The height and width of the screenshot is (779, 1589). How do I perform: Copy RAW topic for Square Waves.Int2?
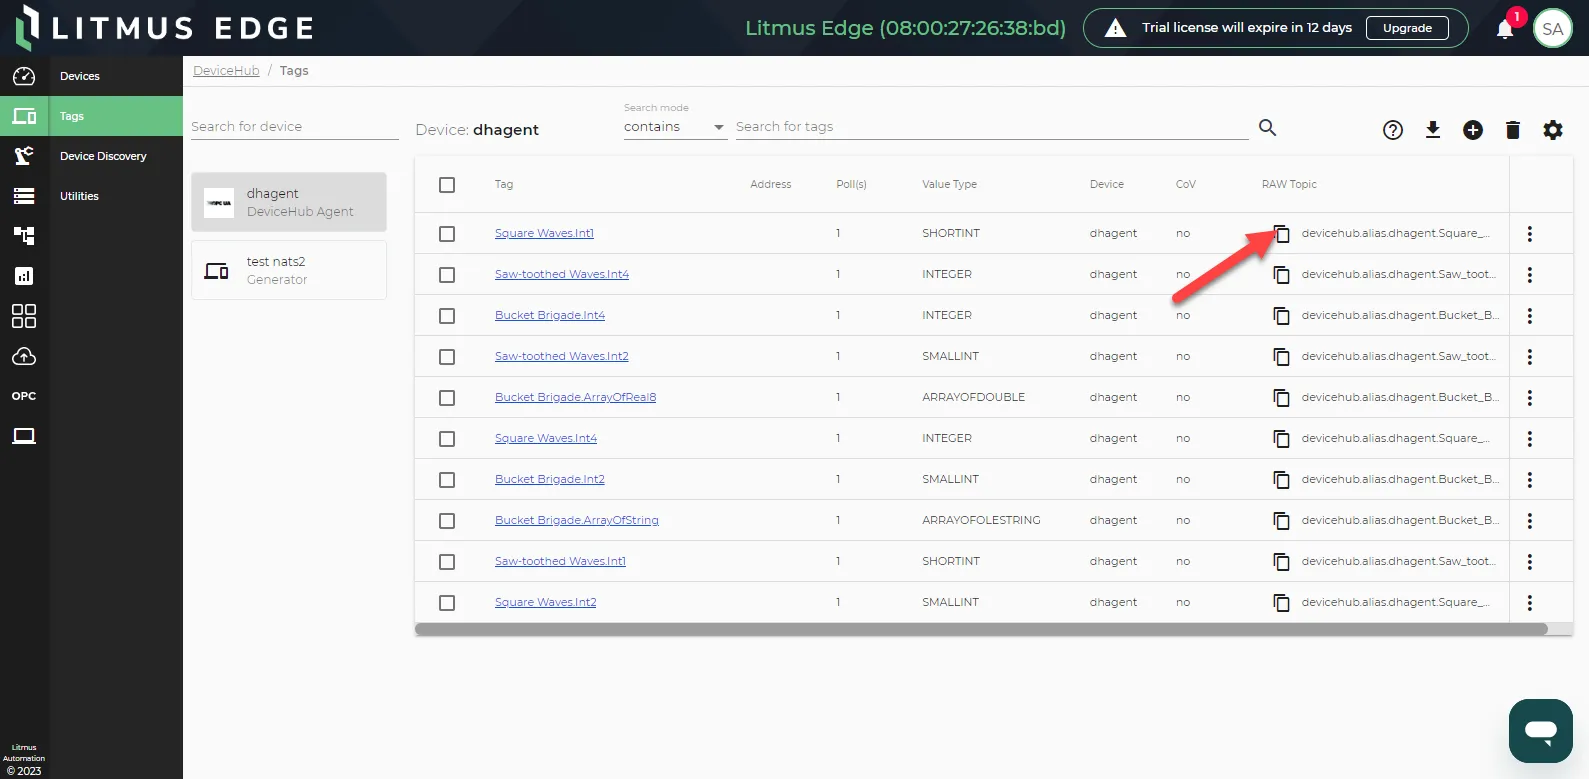[x=1281, y=603]
